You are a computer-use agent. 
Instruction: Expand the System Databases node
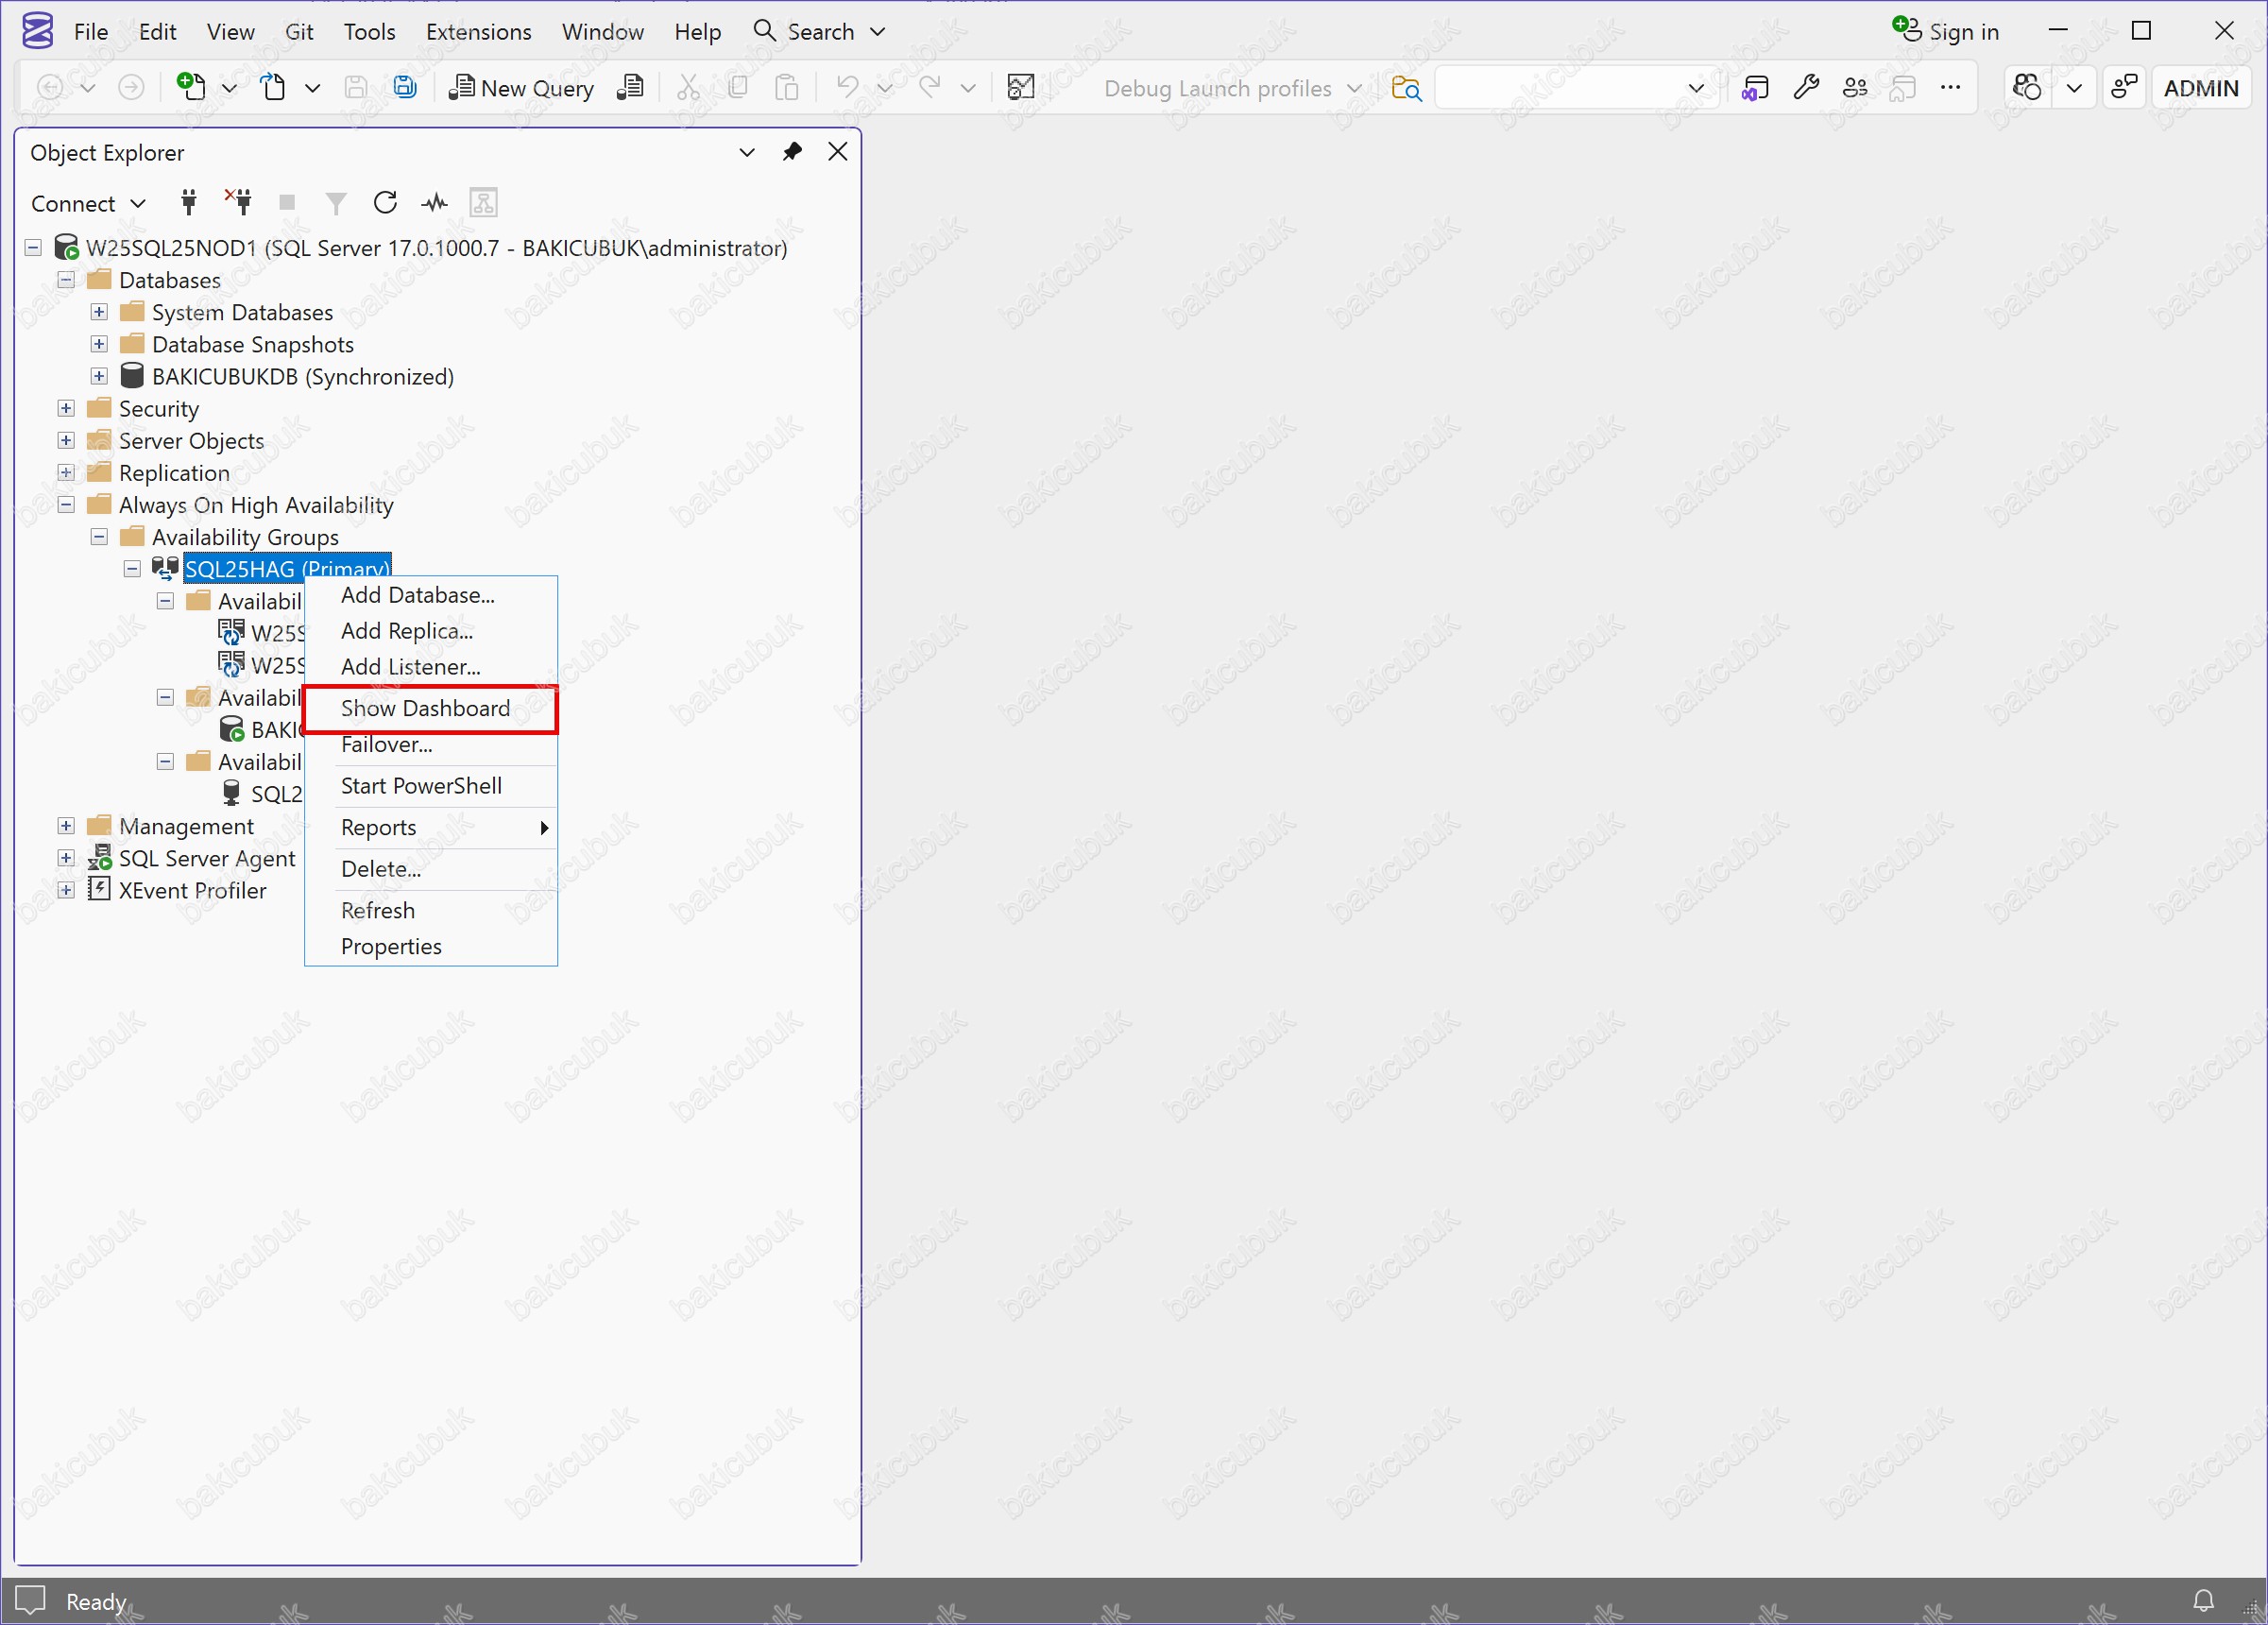[x=99, y=312]
